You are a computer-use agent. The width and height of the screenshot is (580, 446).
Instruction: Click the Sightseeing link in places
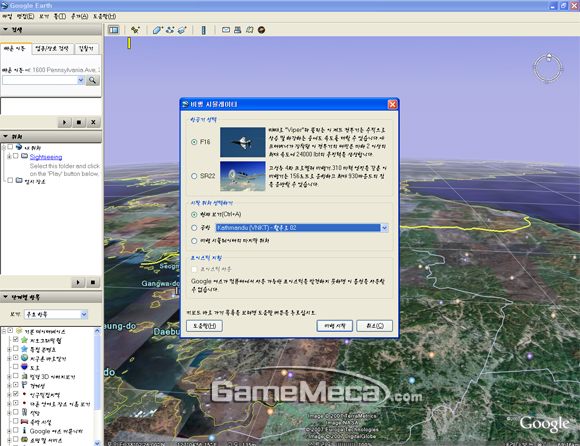click(x=46, y=157)
